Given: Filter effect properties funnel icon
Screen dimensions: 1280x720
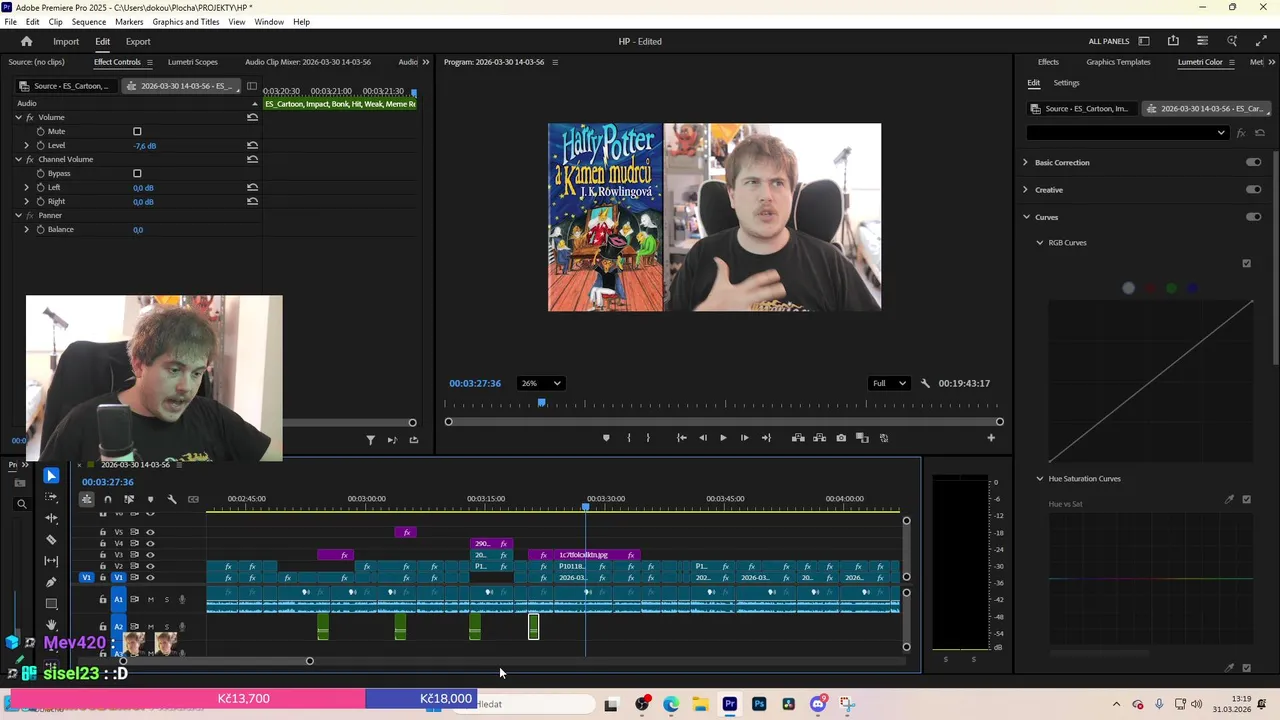Looking at the screenshot, I should click(x=371, y=440).
